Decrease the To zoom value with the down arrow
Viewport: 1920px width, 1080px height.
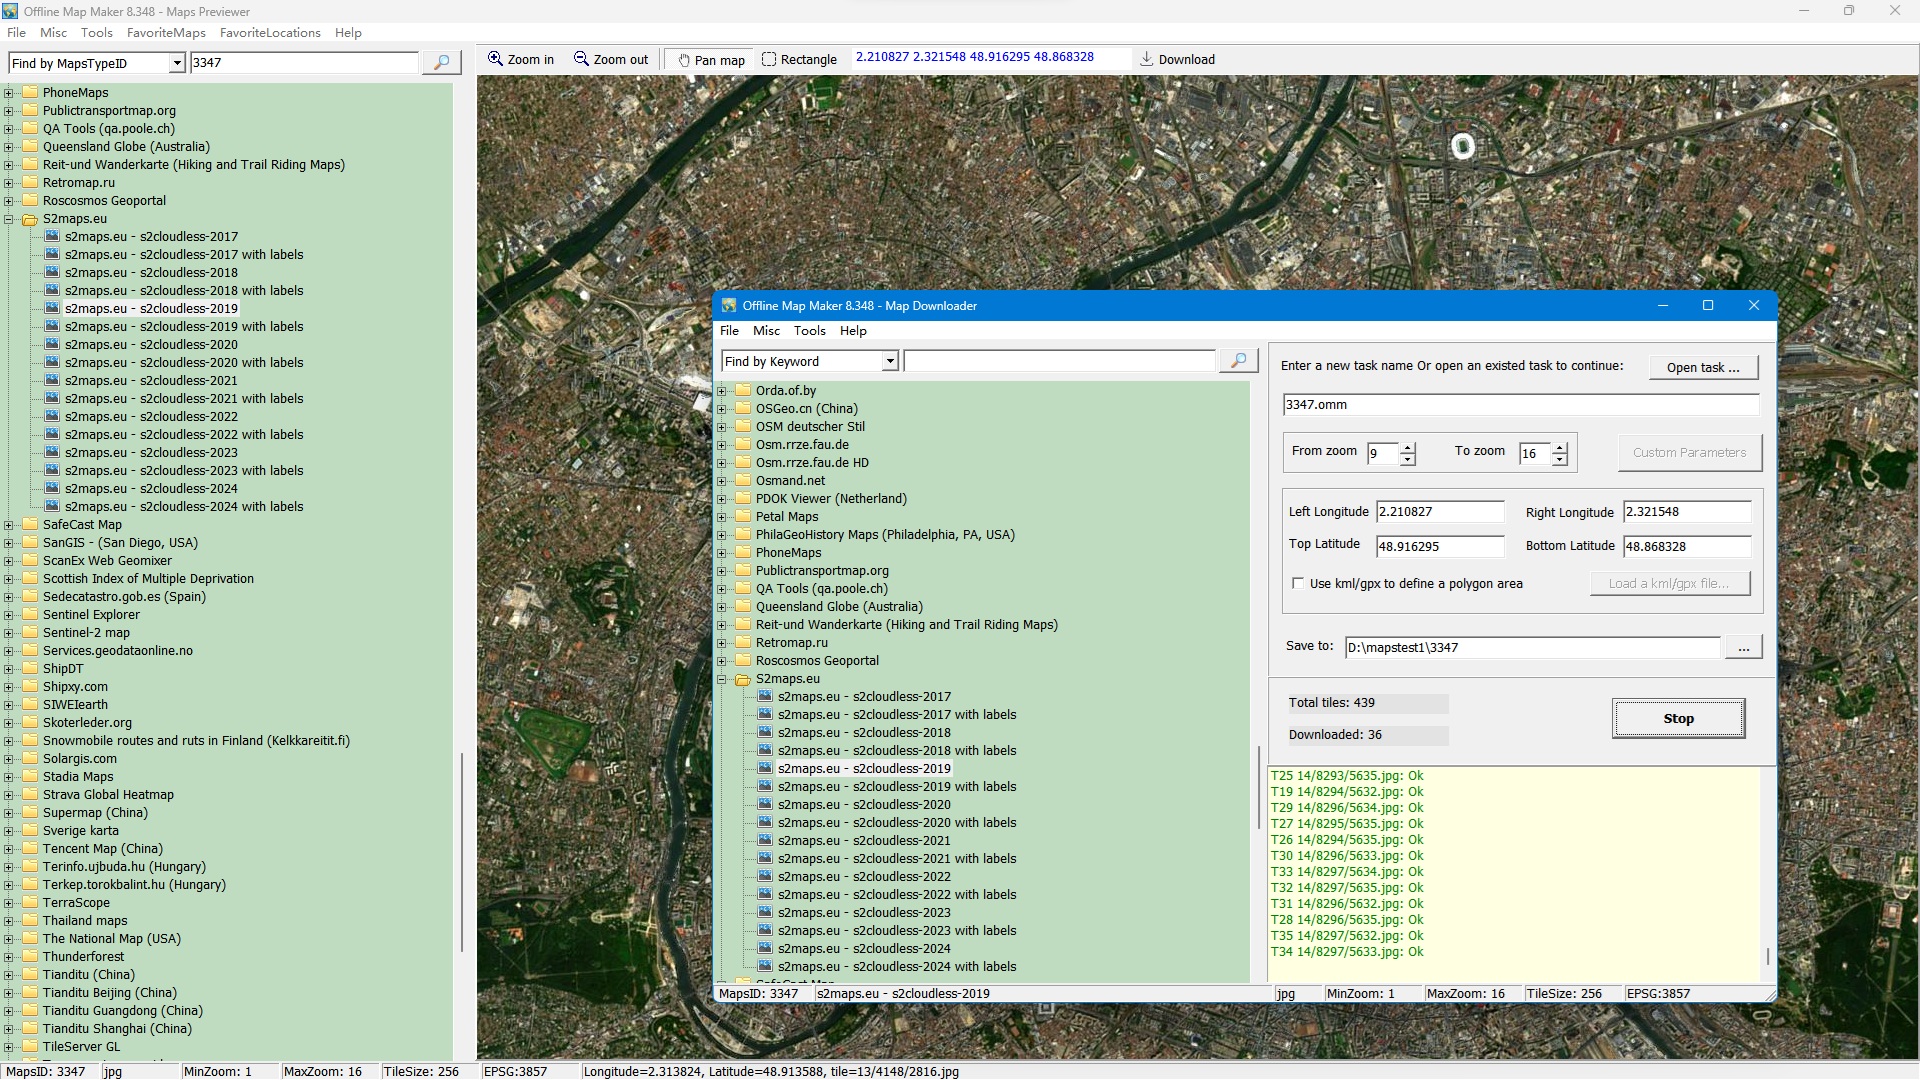1560,460
